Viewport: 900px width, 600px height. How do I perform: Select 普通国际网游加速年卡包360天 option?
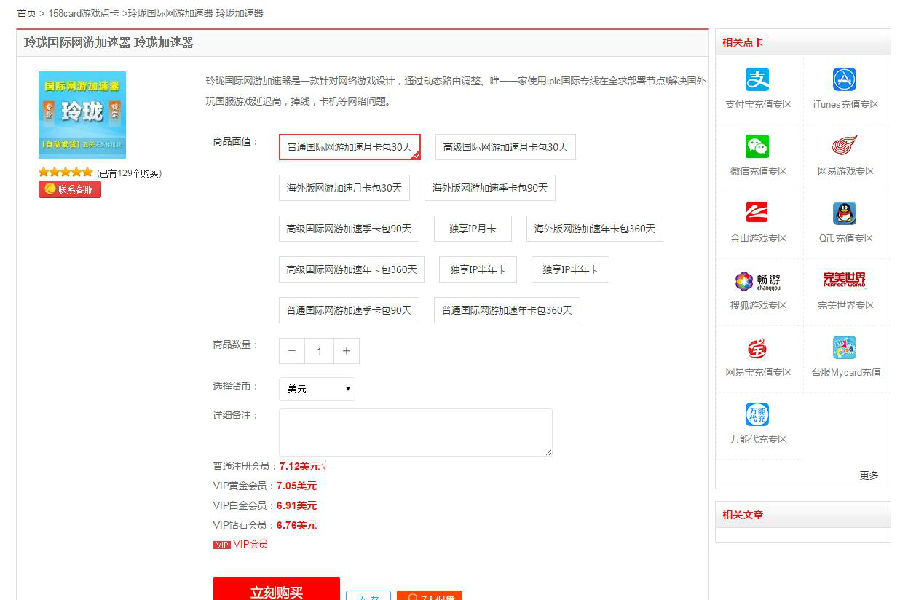point(507,311)
